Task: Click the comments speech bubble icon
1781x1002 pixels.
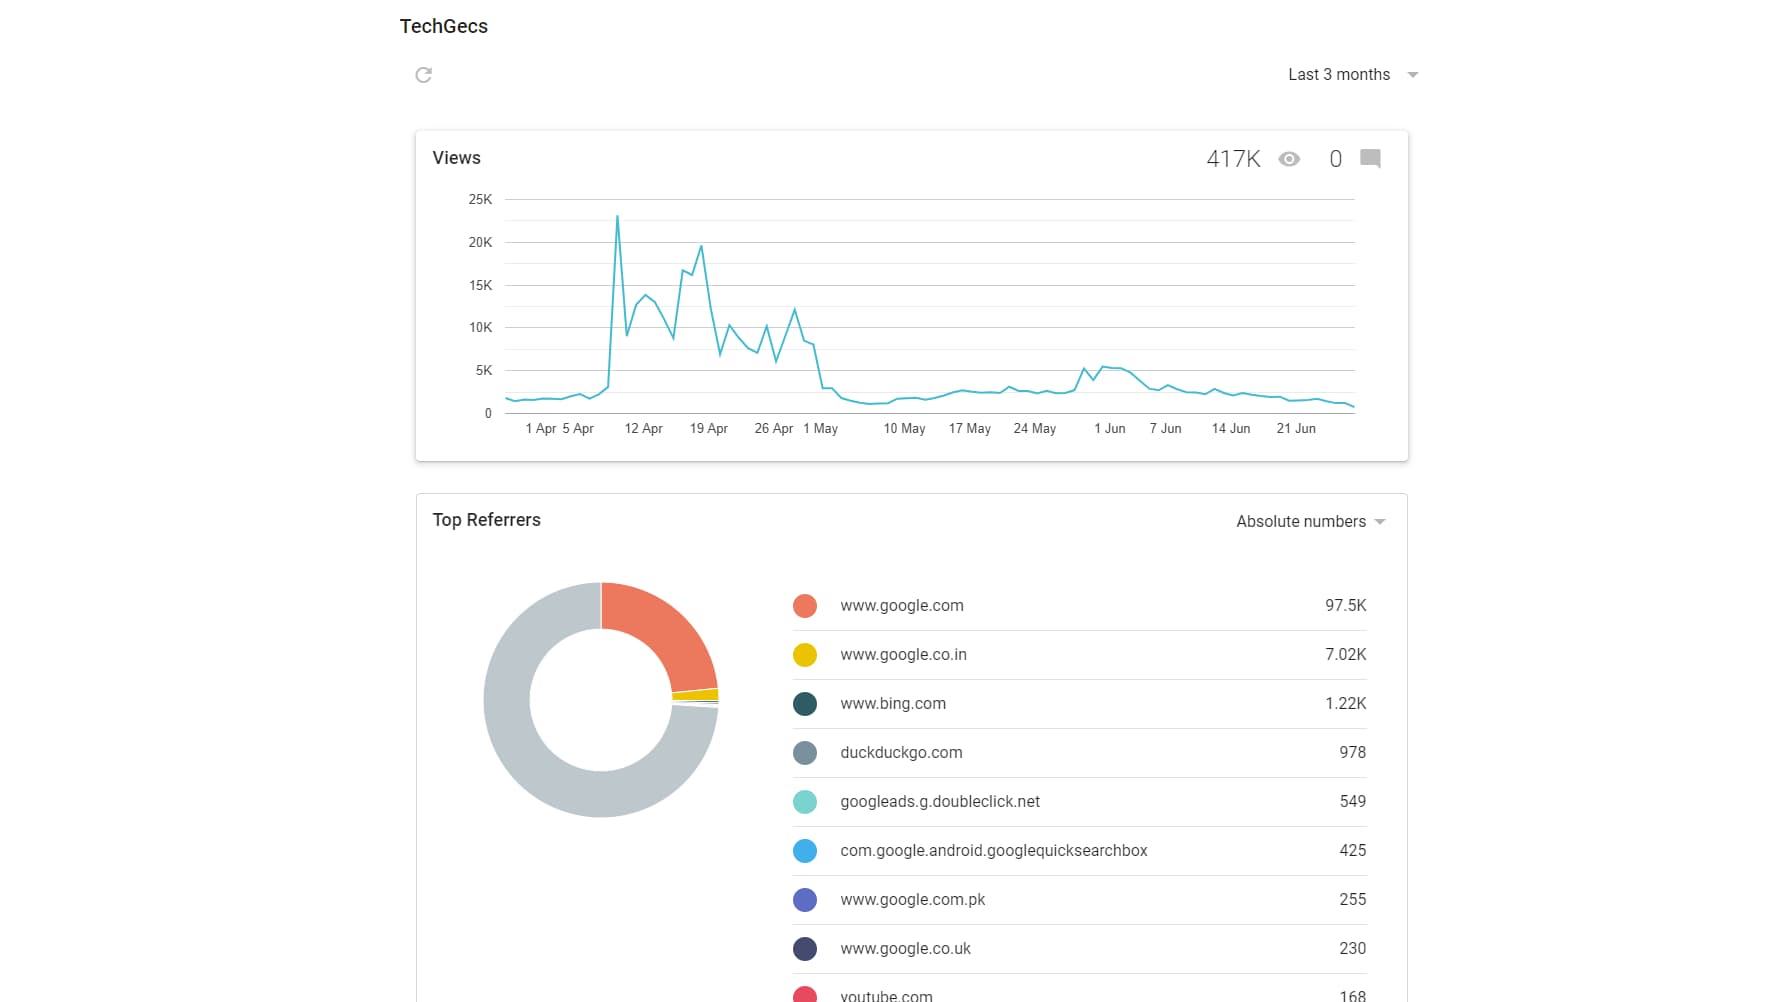Action: (1371, 158)
